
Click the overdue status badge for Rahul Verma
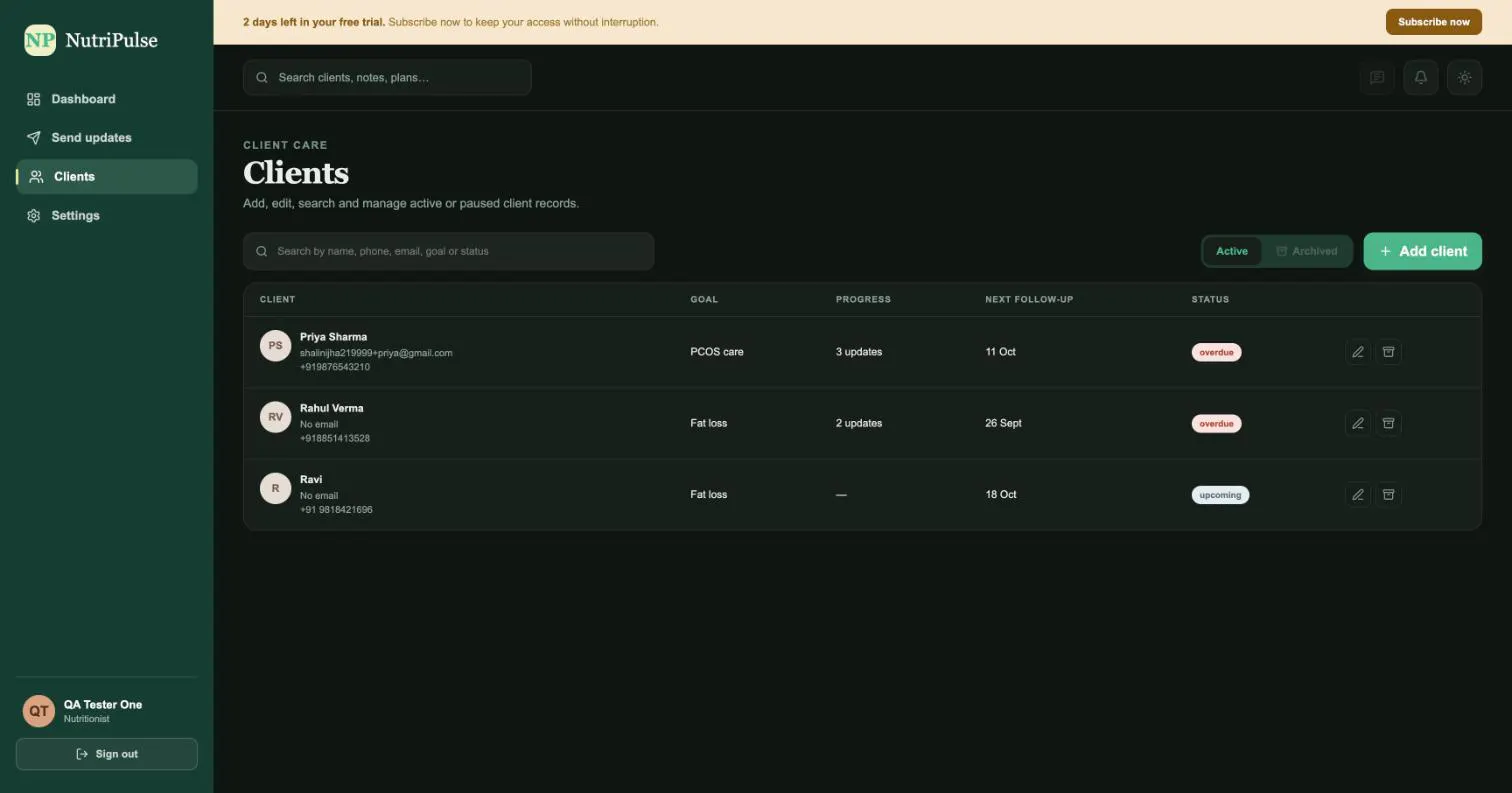click(x=1216, y=423)
